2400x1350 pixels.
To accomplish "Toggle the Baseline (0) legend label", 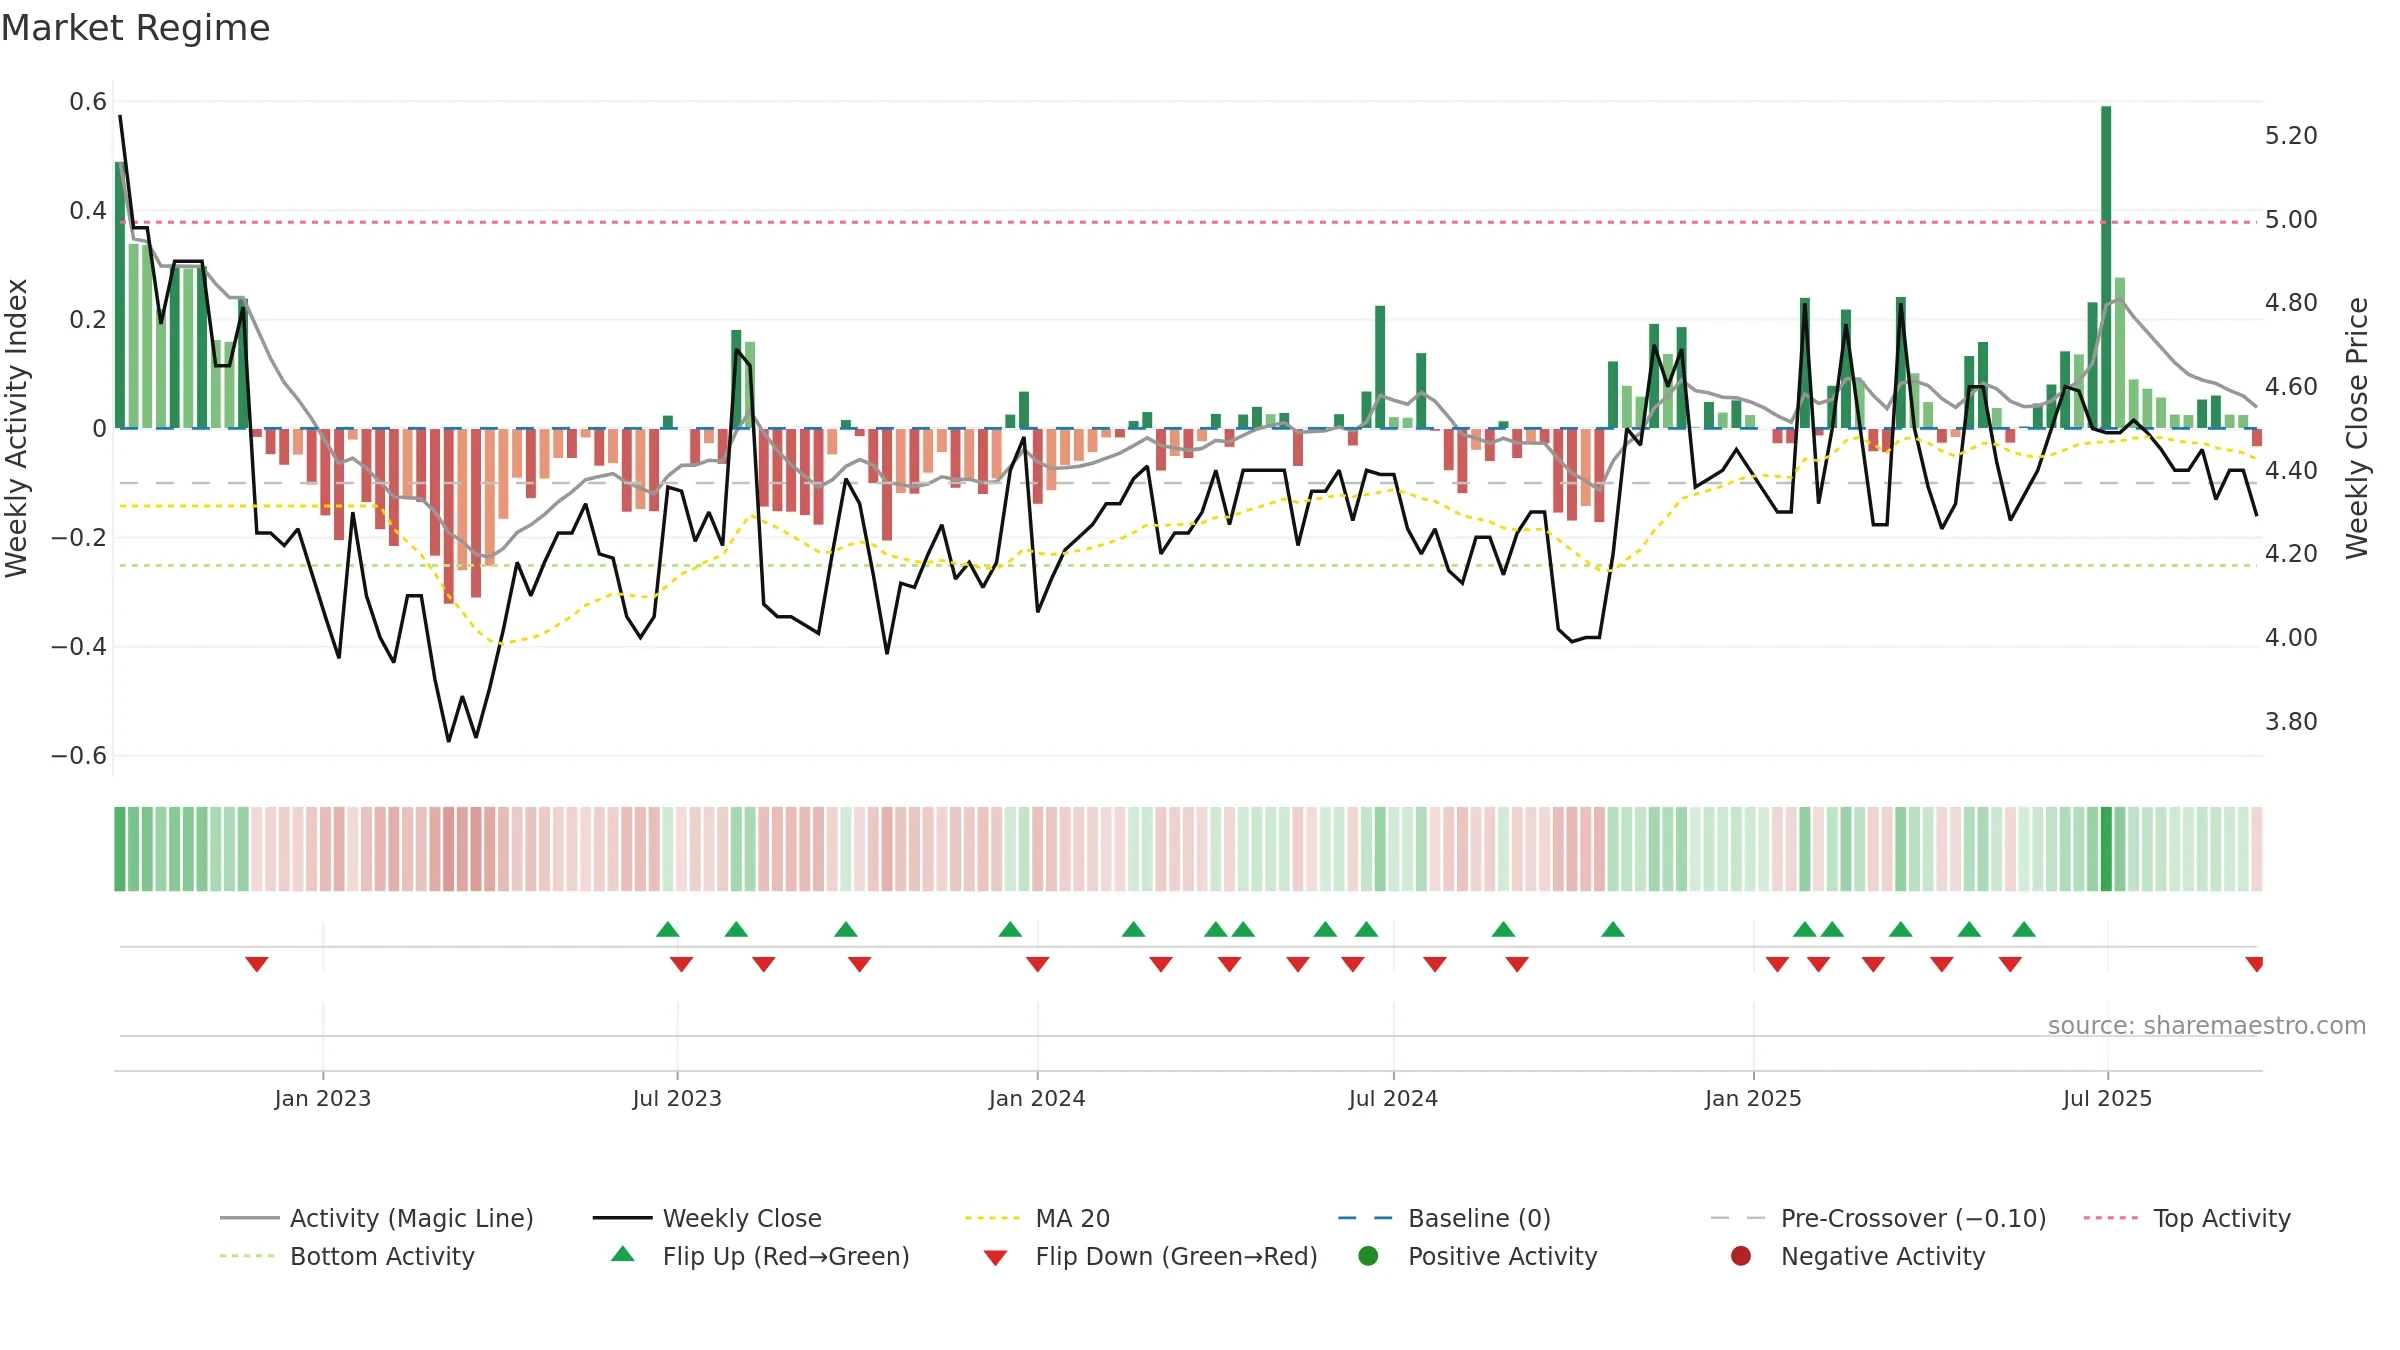I will coord(1479,1218).
